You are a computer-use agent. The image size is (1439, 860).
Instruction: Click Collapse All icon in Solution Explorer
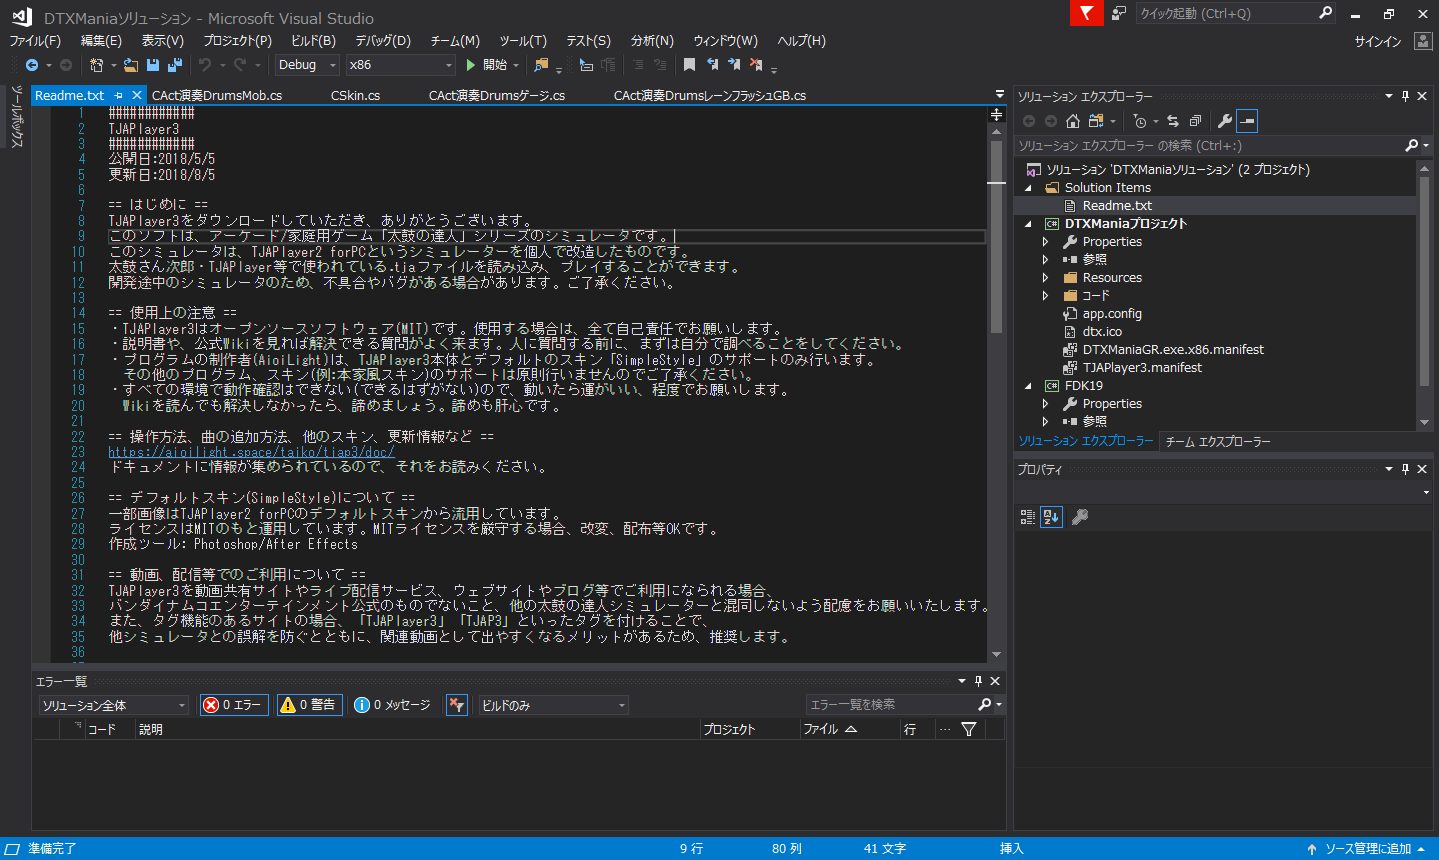pos(1195,121)
